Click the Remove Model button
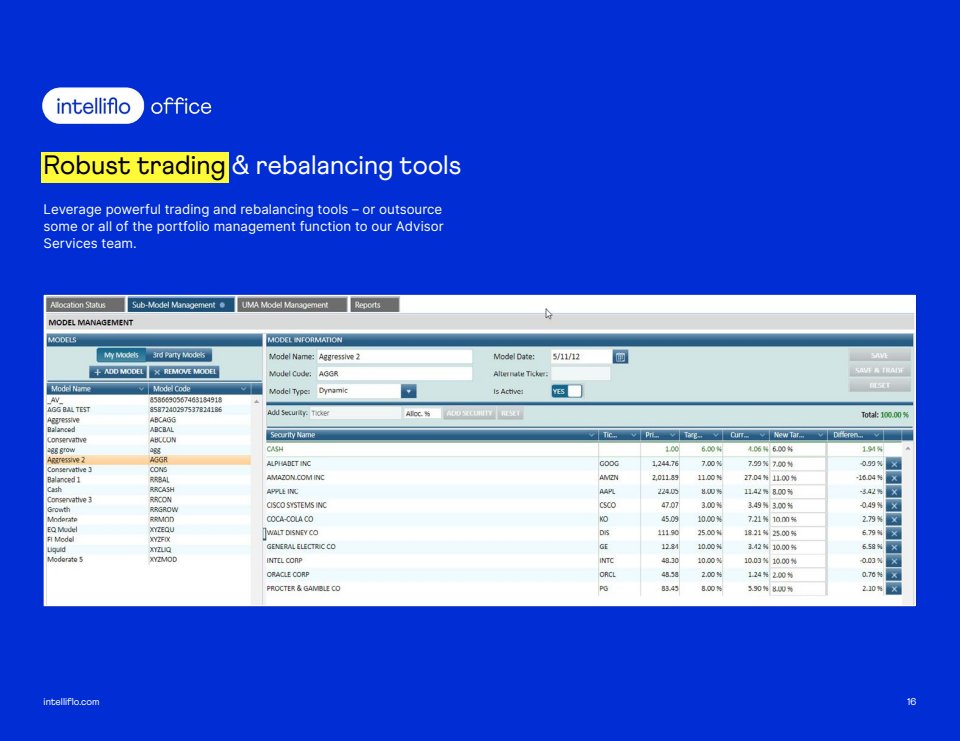 pyautogui.click(x=184, y=371)
